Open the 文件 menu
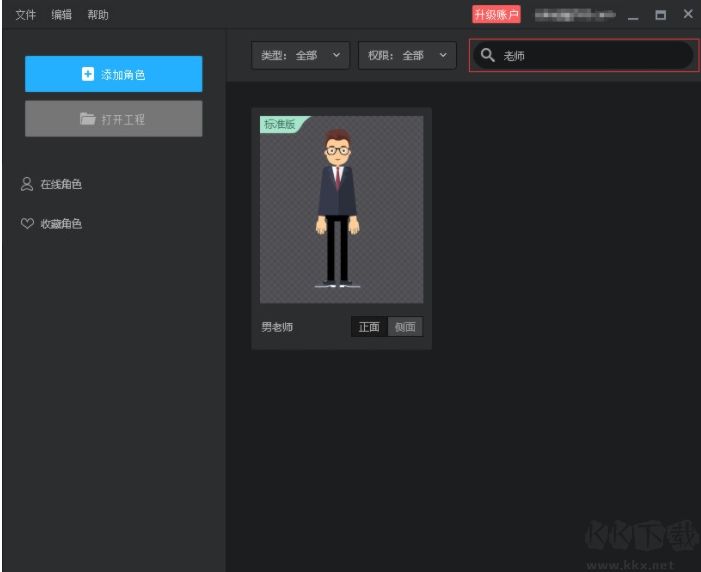Screen dimensions: 701x572 26,15
